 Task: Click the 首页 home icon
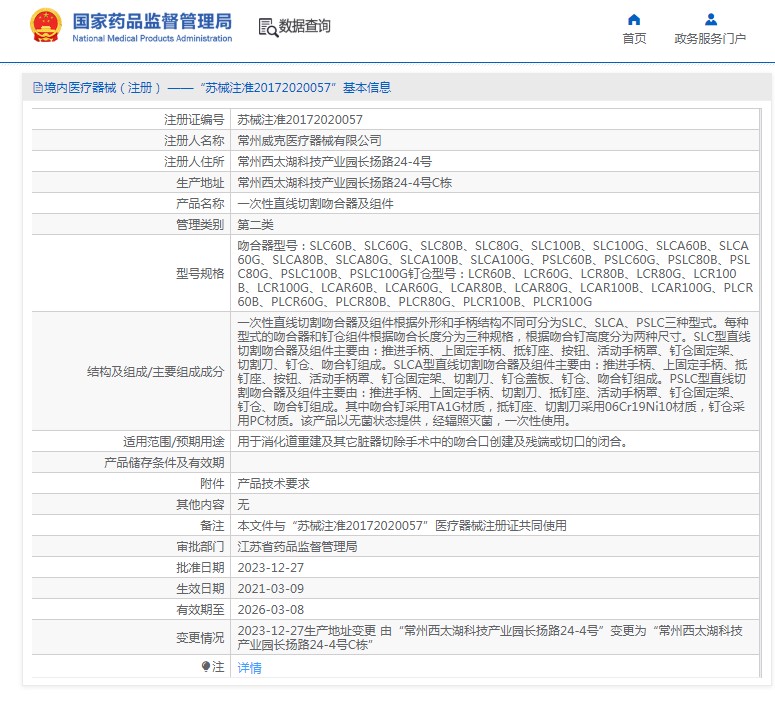click(x=634, y=20)
